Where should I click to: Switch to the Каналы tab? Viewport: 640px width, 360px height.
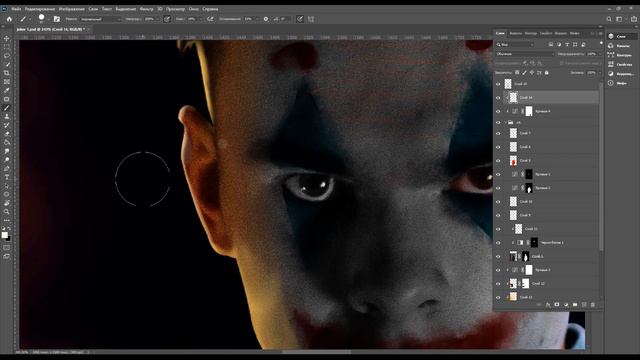point(516,33)
